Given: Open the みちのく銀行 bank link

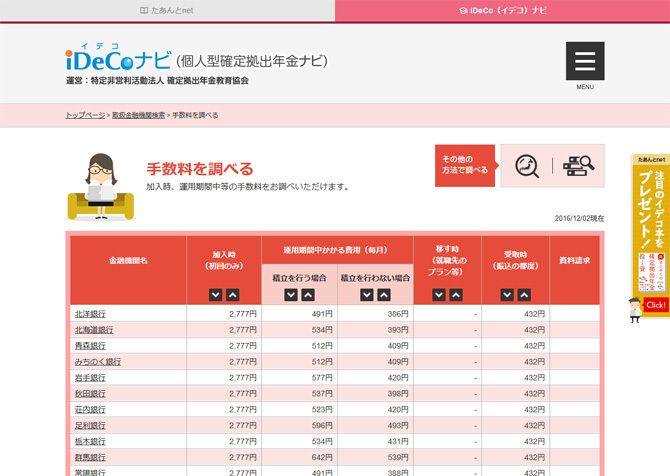Looking at the screenshot, I should [x=97, y=361].
